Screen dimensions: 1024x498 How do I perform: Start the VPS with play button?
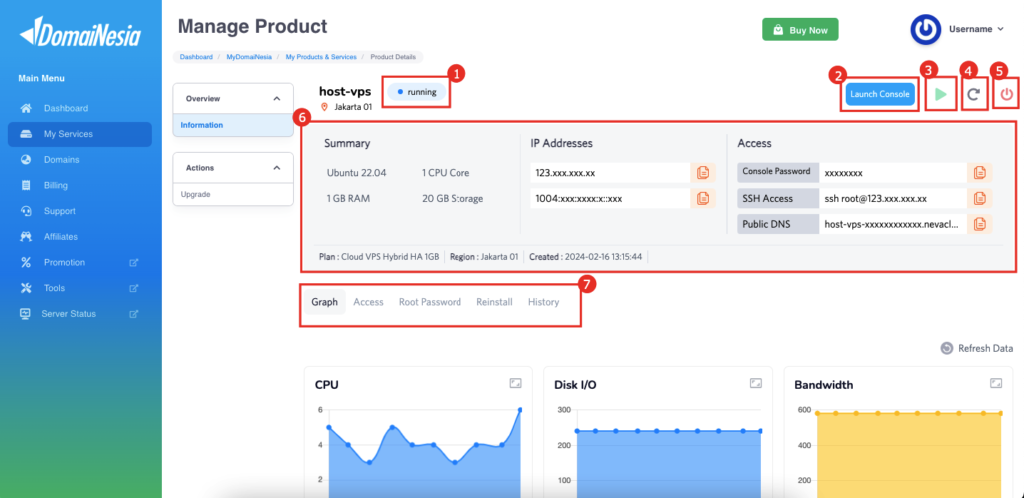tap(941, 95)
